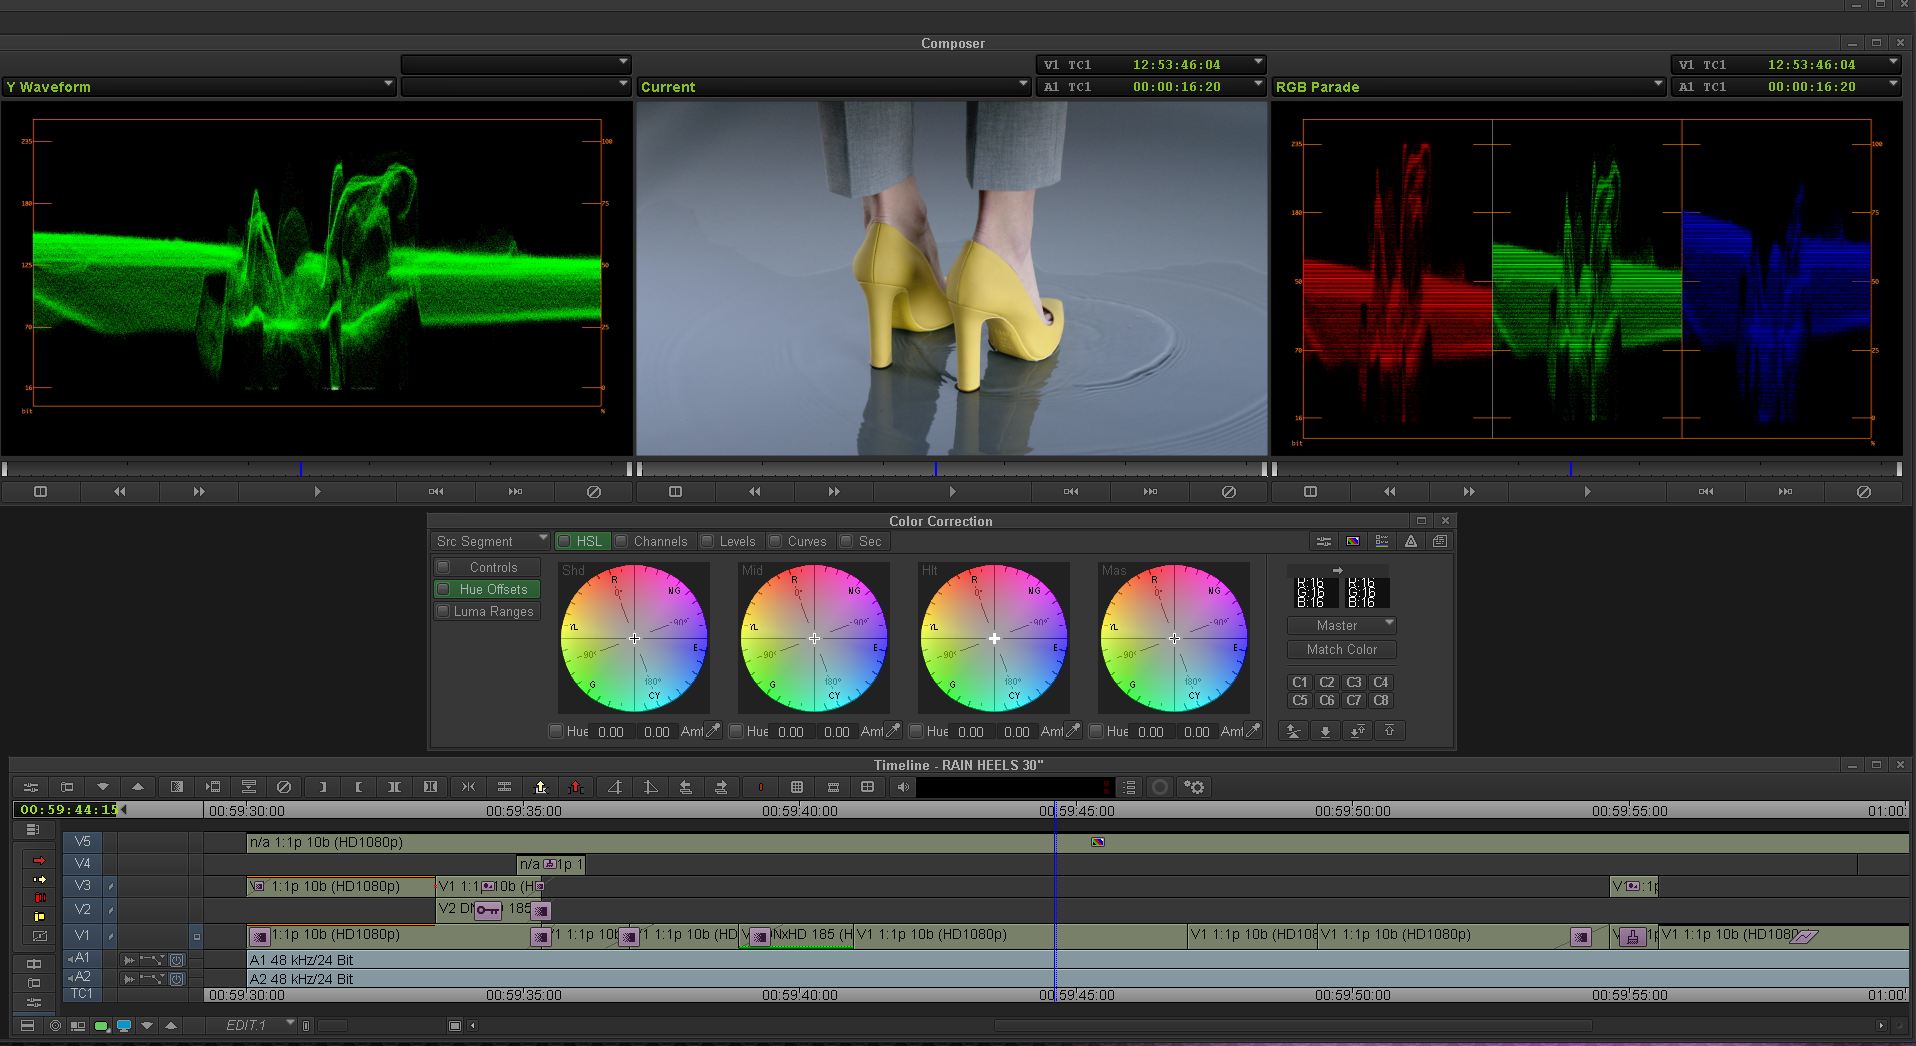The height and width of the screenshot is (1046, 1916).
Task: Click remove-effect icon in Y Waveform monitor
Action: (x=594, y=492)
